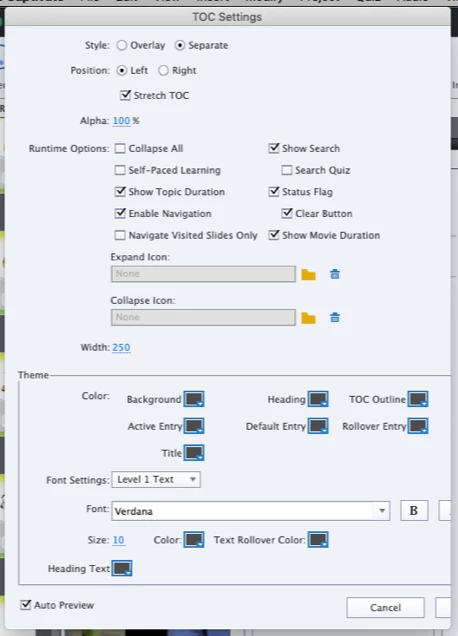458x636 pixels.
Task: Delete the Collapse Icon with trash icon
Action: [x=335, y=318]
